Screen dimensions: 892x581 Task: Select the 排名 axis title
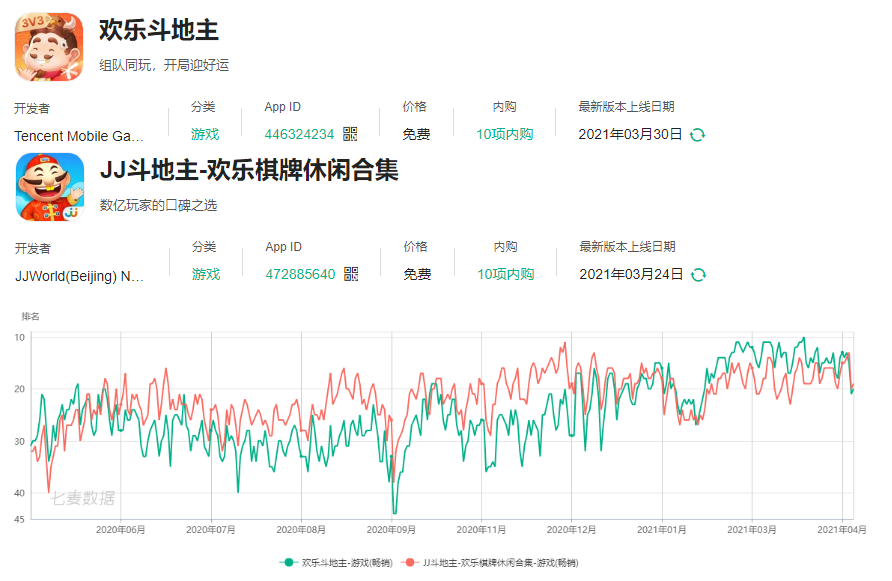(30, 316)
